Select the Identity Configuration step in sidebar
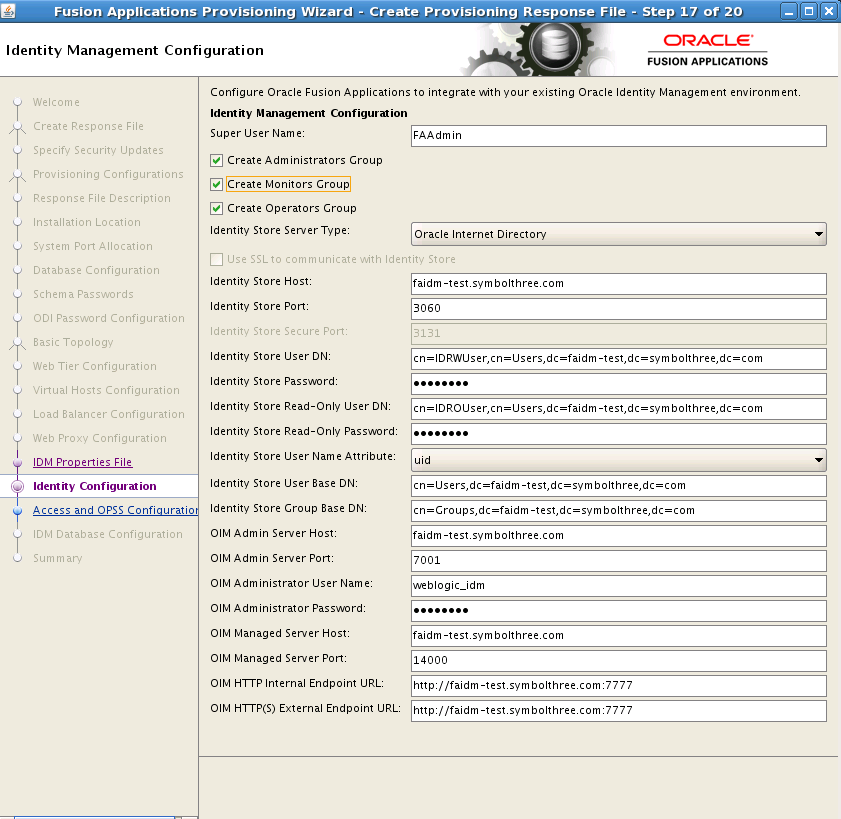Image resolution: width=841 pixels, height=819 pixels. click(x=94, y=486)
